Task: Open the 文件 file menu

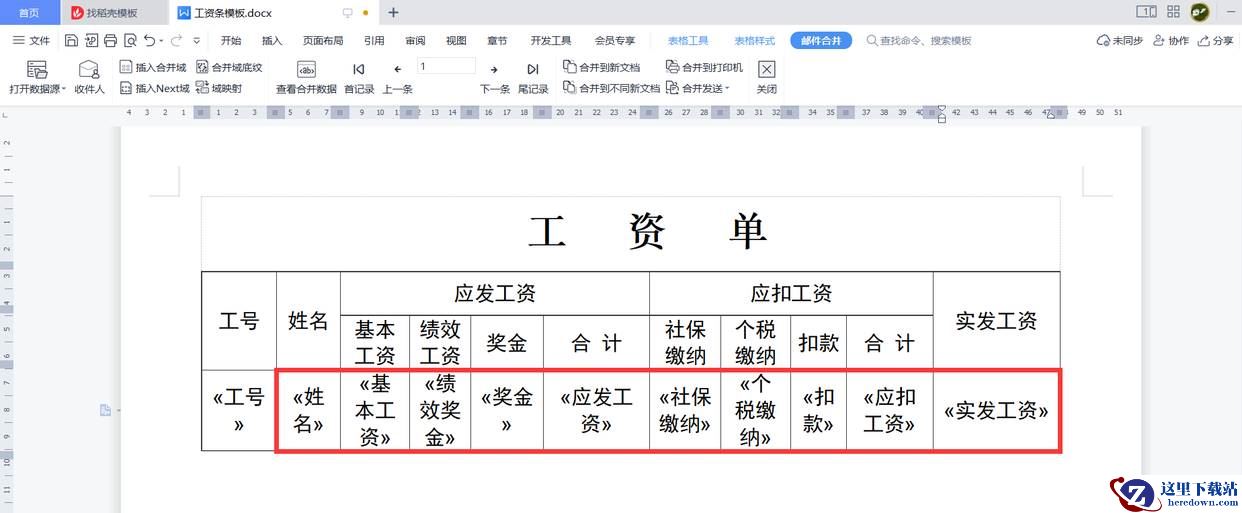Action: coord(31,41)
